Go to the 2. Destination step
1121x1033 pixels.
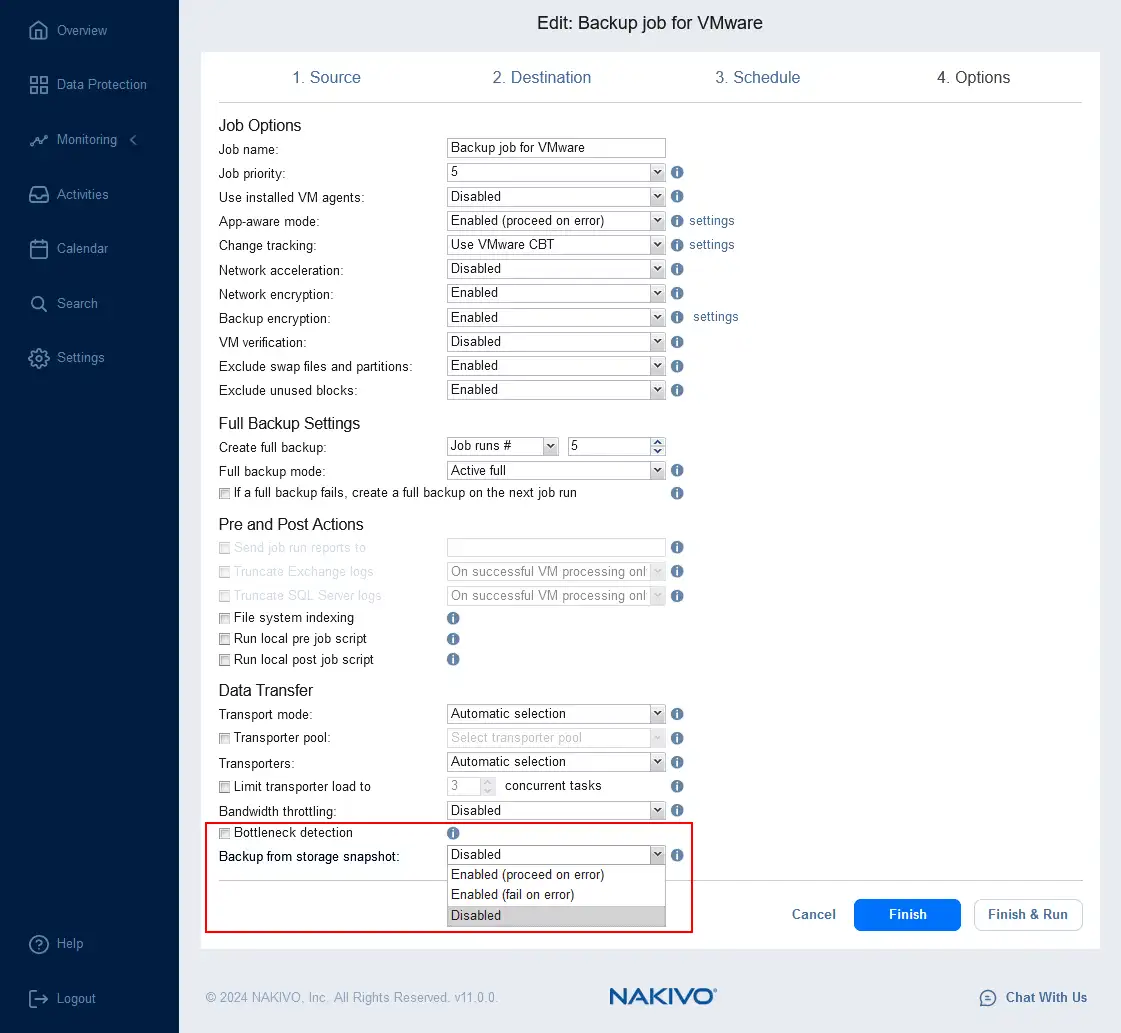(541, 77)
